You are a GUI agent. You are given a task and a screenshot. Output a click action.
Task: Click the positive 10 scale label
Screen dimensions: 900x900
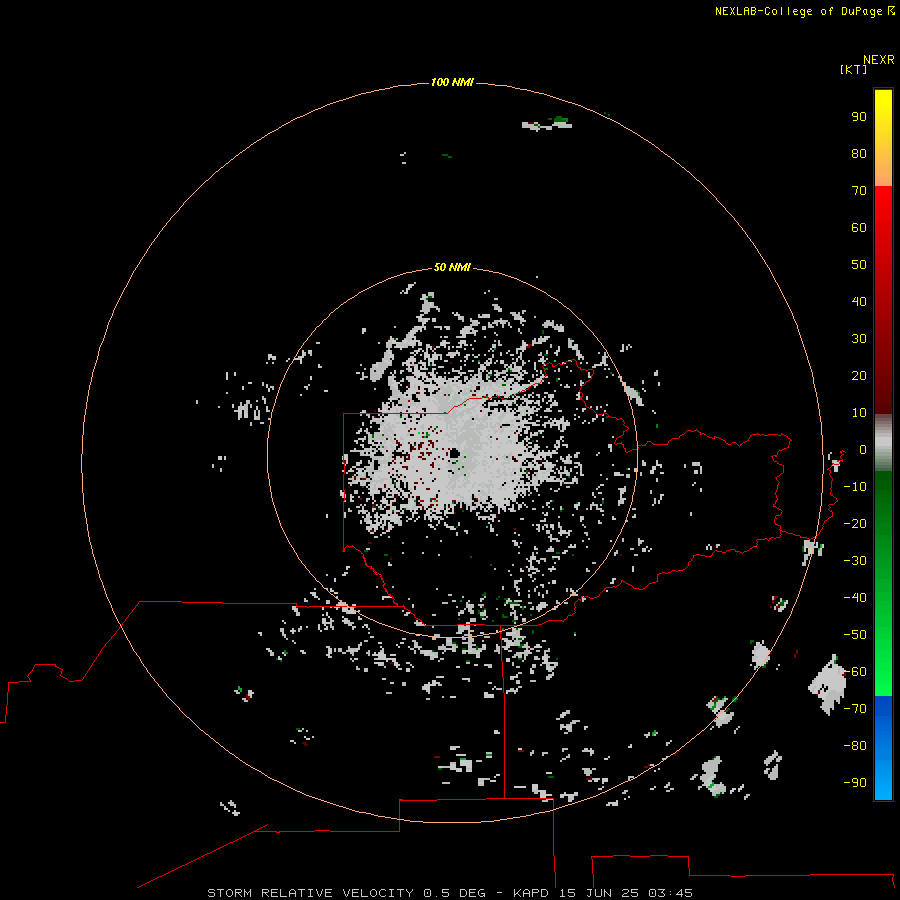(859, 413)
